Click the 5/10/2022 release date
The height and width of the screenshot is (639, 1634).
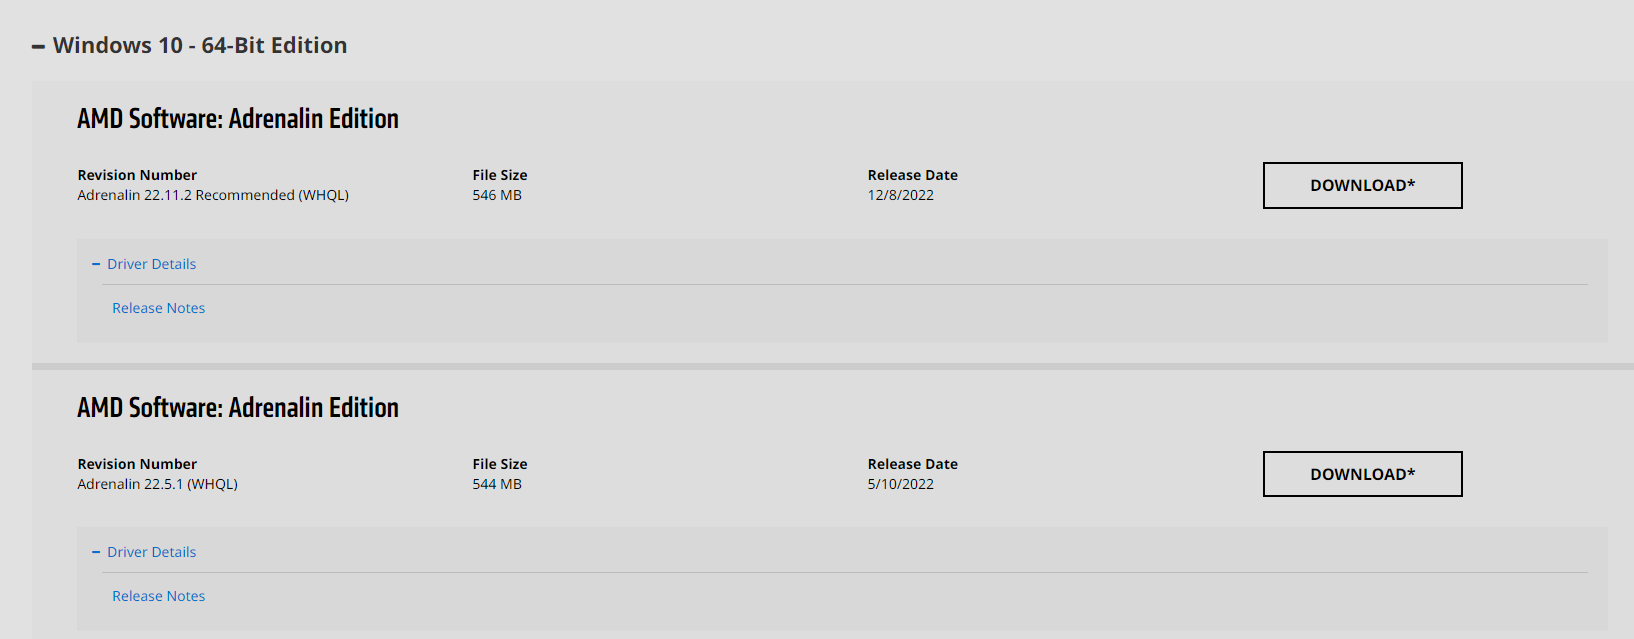900,484
